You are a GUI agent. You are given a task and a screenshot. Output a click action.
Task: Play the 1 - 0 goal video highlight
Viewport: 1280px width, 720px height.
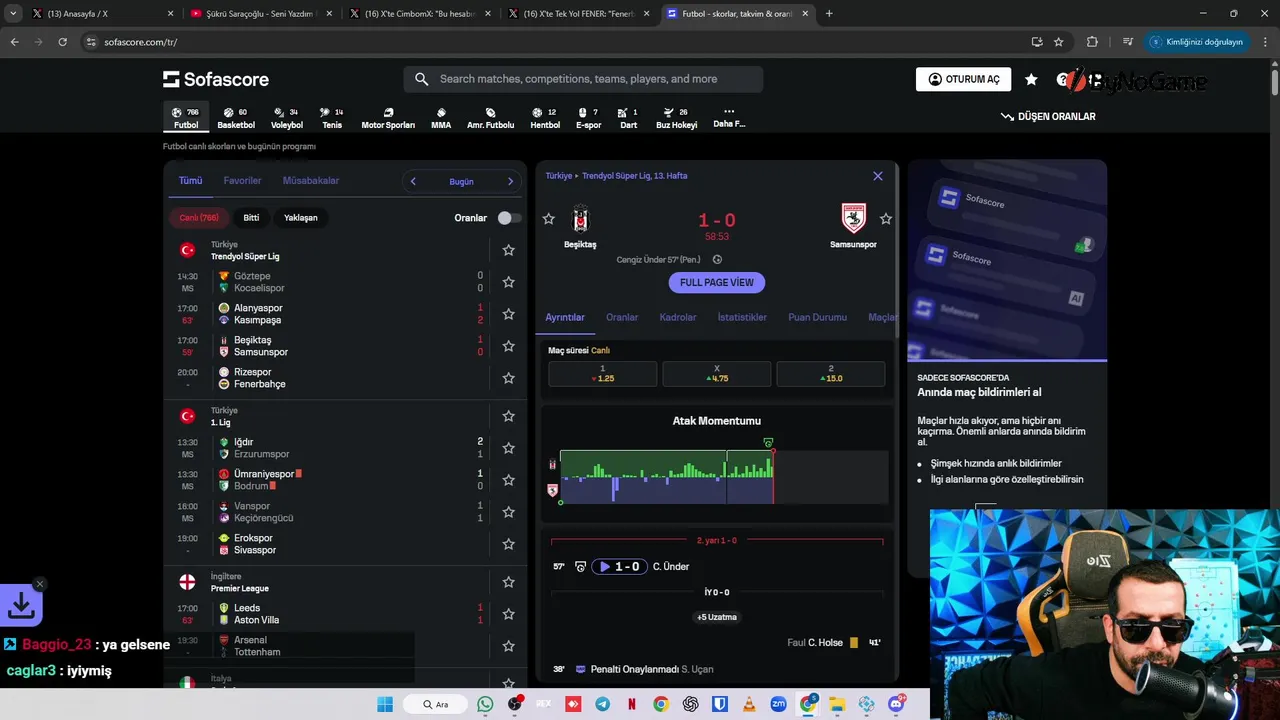pos(619,567)
